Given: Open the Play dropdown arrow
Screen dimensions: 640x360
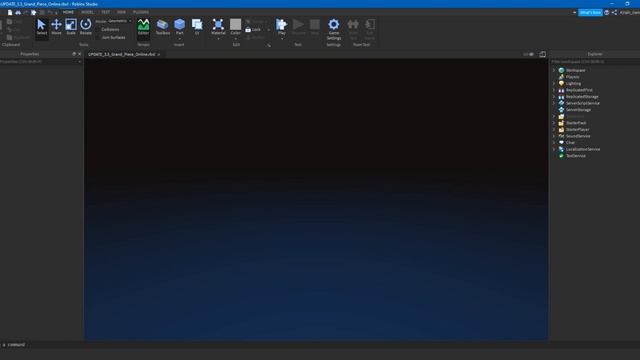Looking at the screenshot, I should pos(282,39).
